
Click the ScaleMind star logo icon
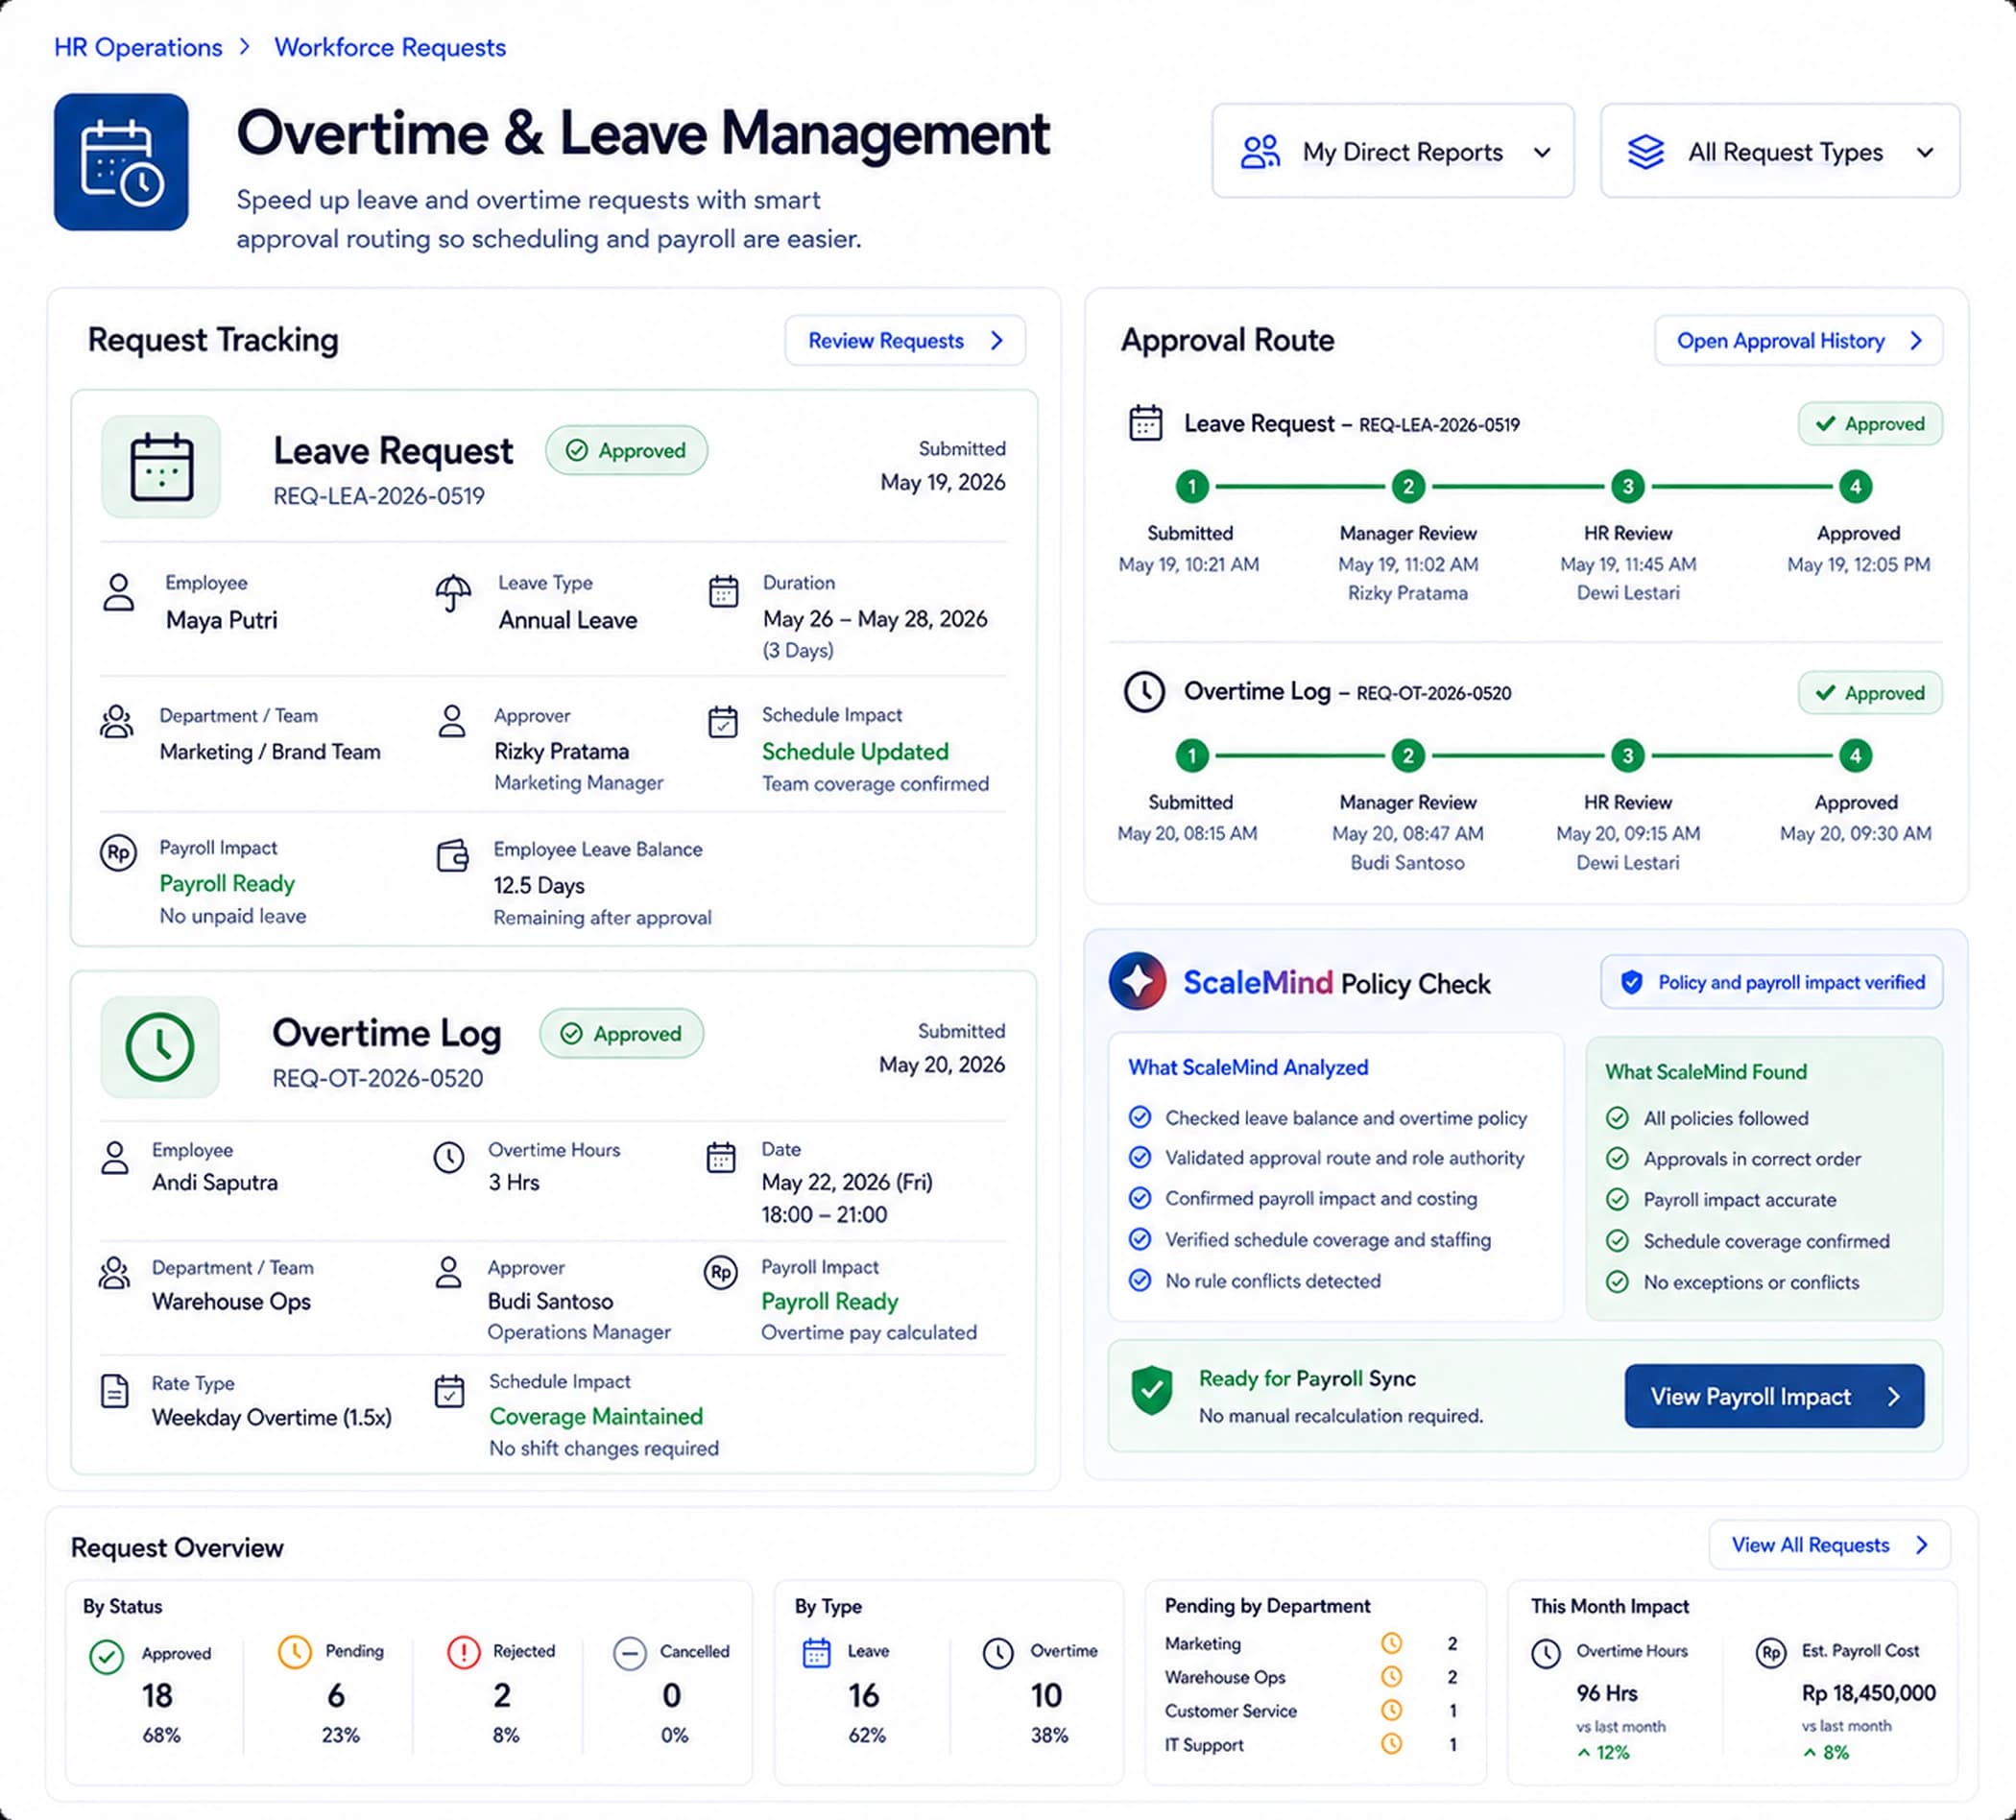tap(1137, 981)
